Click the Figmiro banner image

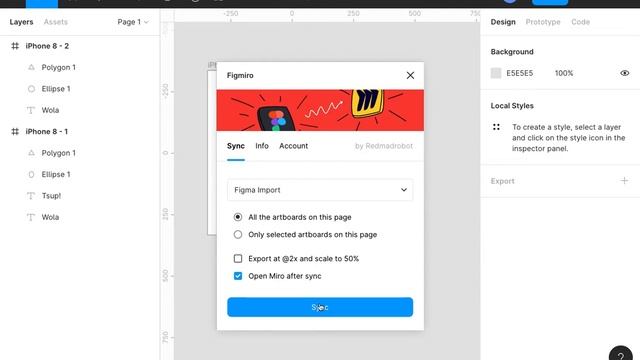[320, 110]
